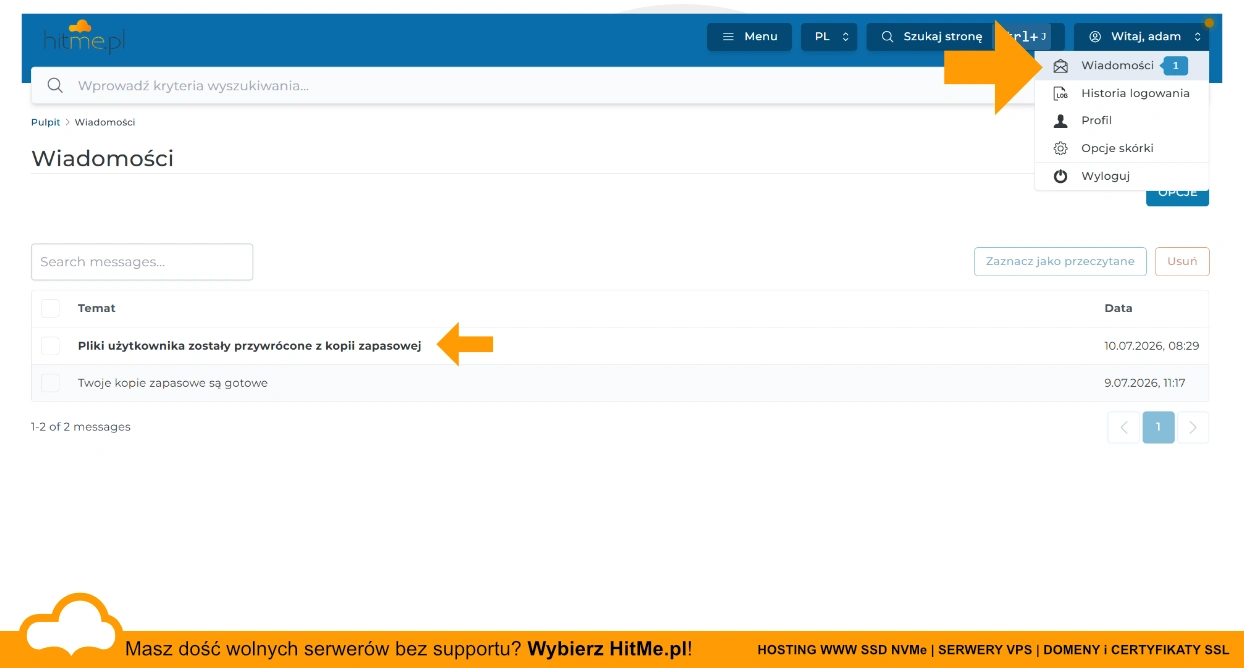
Task: Click the magnifier icon in search criteria bar
Action: [x=56, y=86]
